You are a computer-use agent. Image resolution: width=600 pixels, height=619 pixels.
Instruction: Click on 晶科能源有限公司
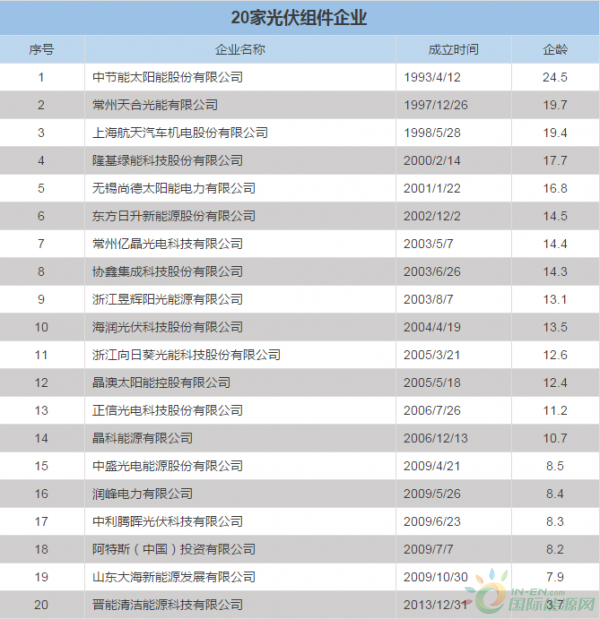coord(142,438)
